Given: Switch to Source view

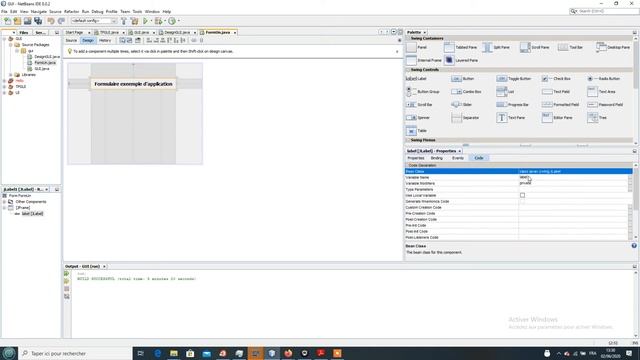Looking at the screenshot, I should point(71,40).
